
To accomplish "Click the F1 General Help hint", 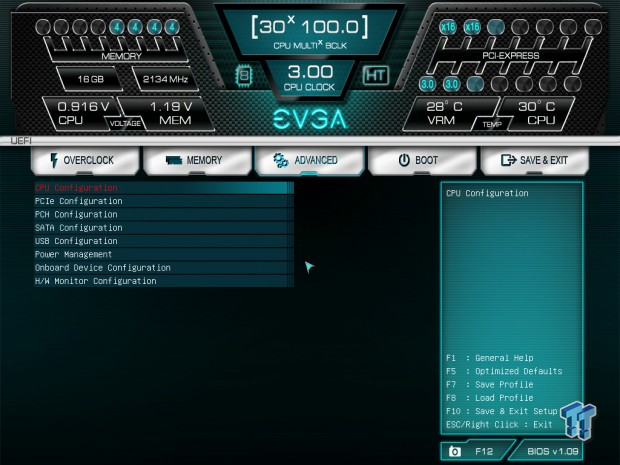I will (490, 358).
